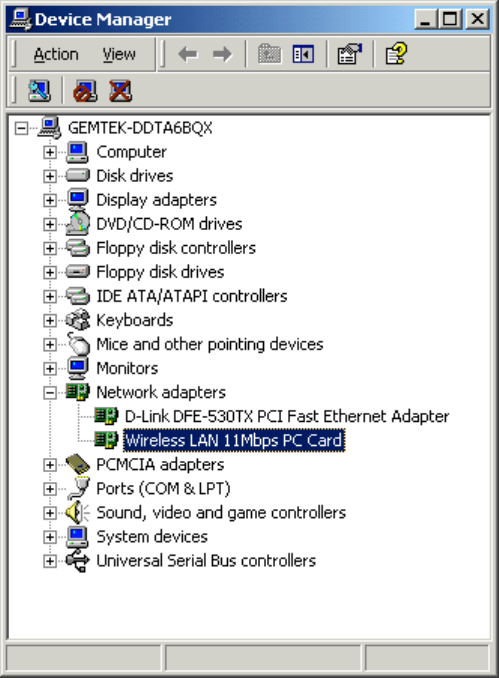This screenshot has width=499, height=678.
Task: Click the Back arrow toolbar button
Action: pyautogui.click(x=188, y=54)
